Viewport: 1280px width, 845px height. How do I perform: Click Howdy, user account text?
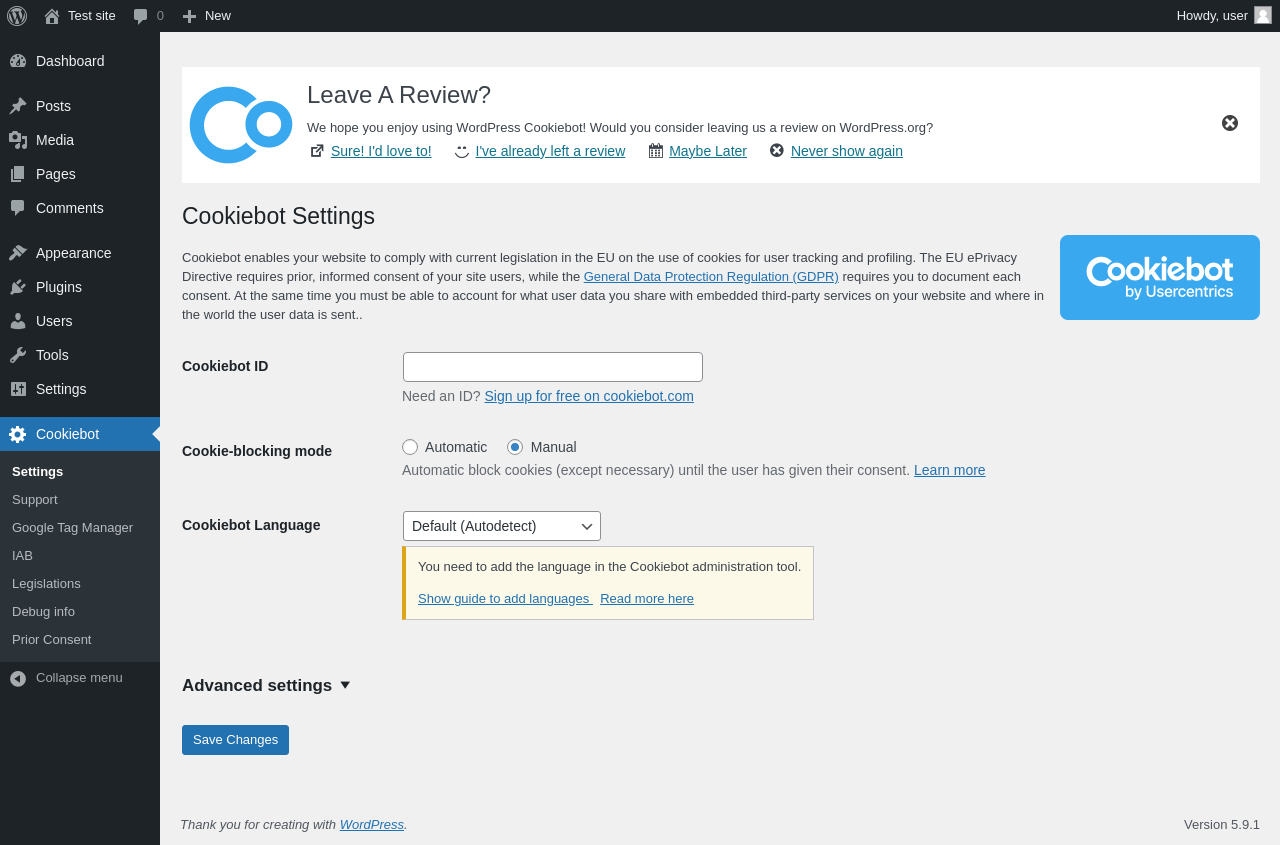coord(1212,16)
